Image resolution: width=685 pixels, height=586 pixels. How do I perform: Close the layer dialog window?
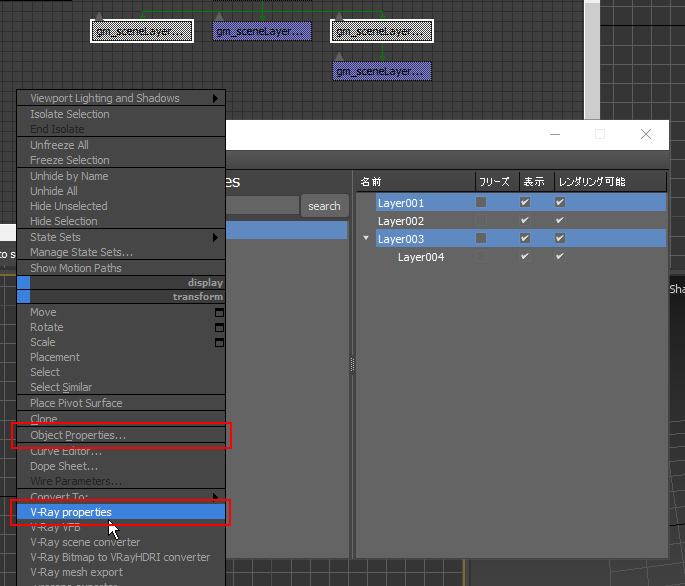[x=645, y=134]
